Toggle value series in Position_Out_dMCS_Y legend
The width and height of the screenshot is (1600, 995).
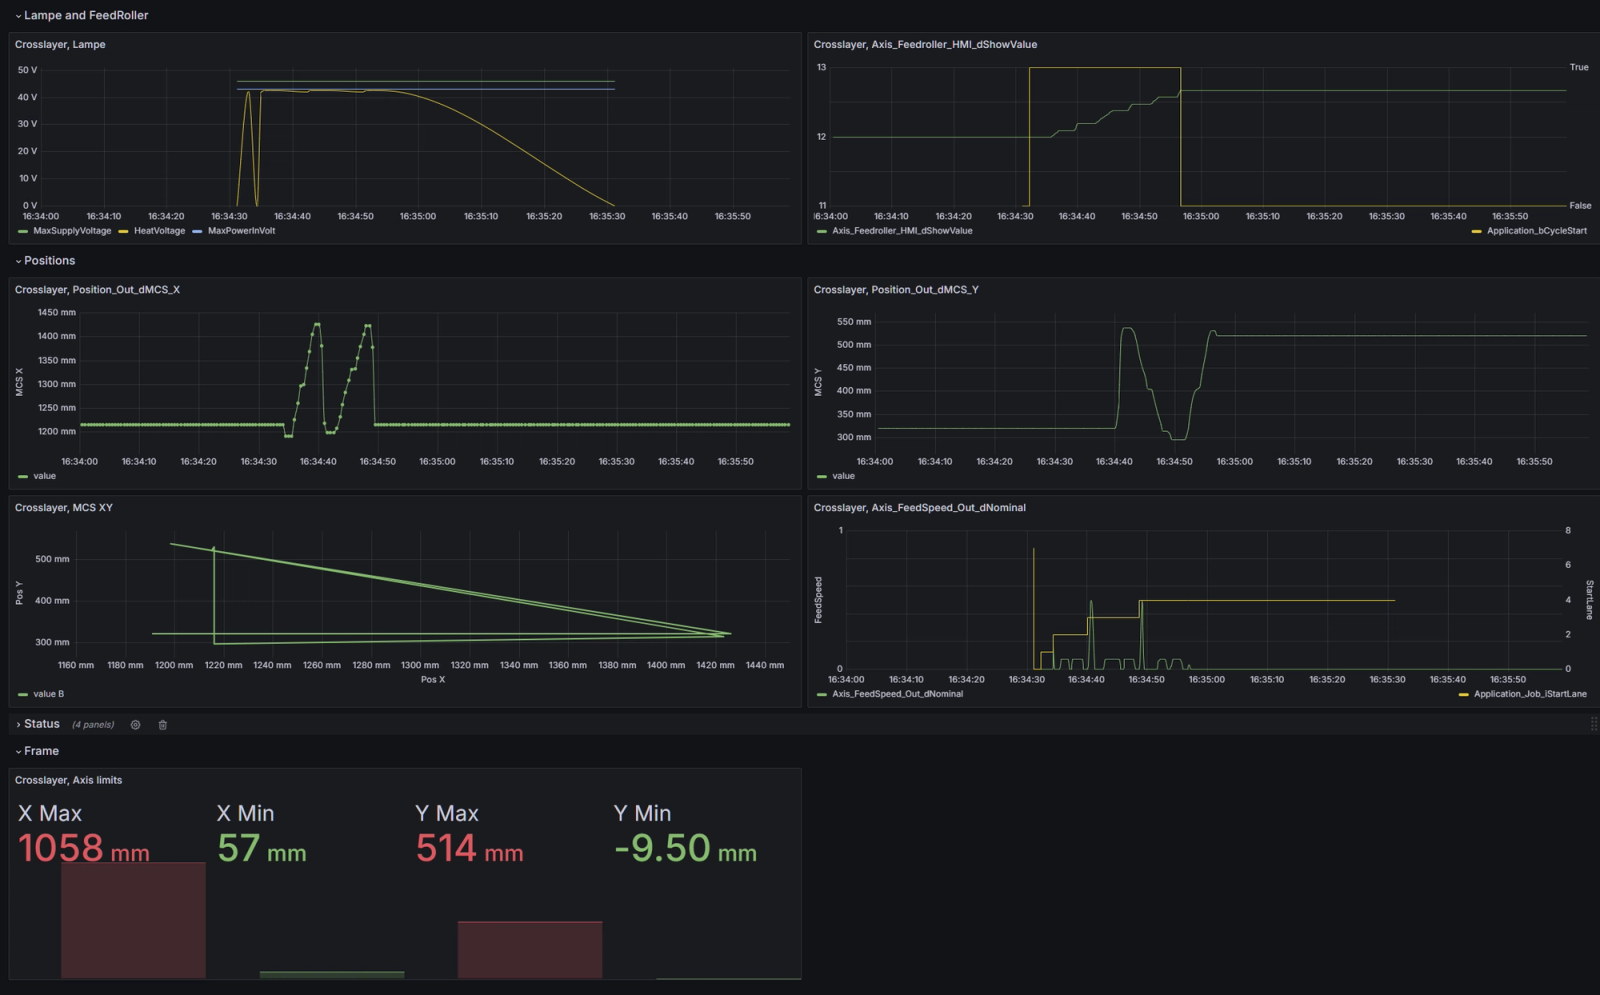(x=843, y=476)
